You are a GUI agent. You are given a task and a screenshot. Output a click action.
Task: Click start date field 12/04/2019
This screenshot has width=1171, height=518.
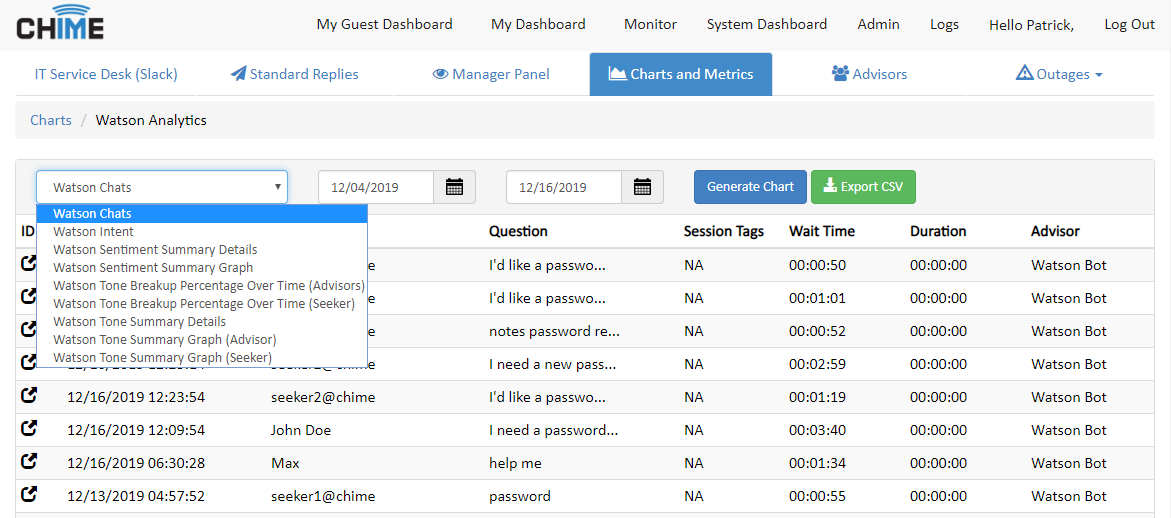tap(376, 187)
